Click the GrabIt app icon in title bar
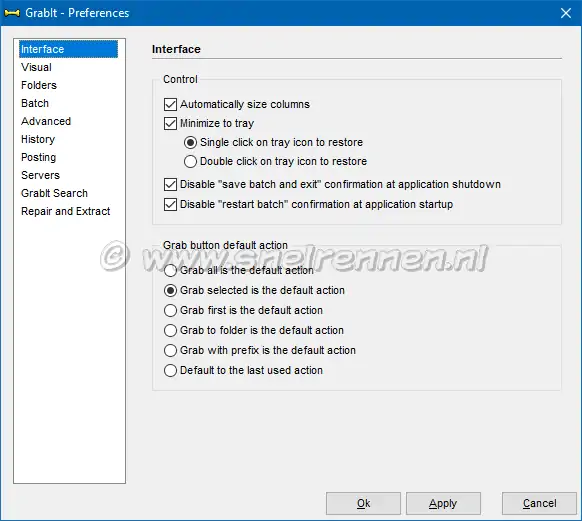Screen dimensions: 582x521 pyautogui.click(x=12, y=13)
